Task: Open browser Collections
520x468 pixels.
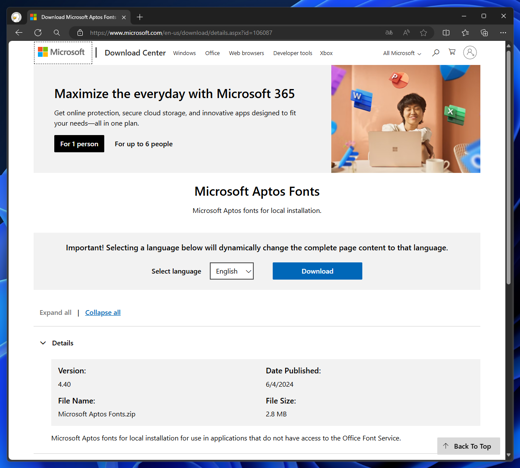Action: [x=484, y=33]
